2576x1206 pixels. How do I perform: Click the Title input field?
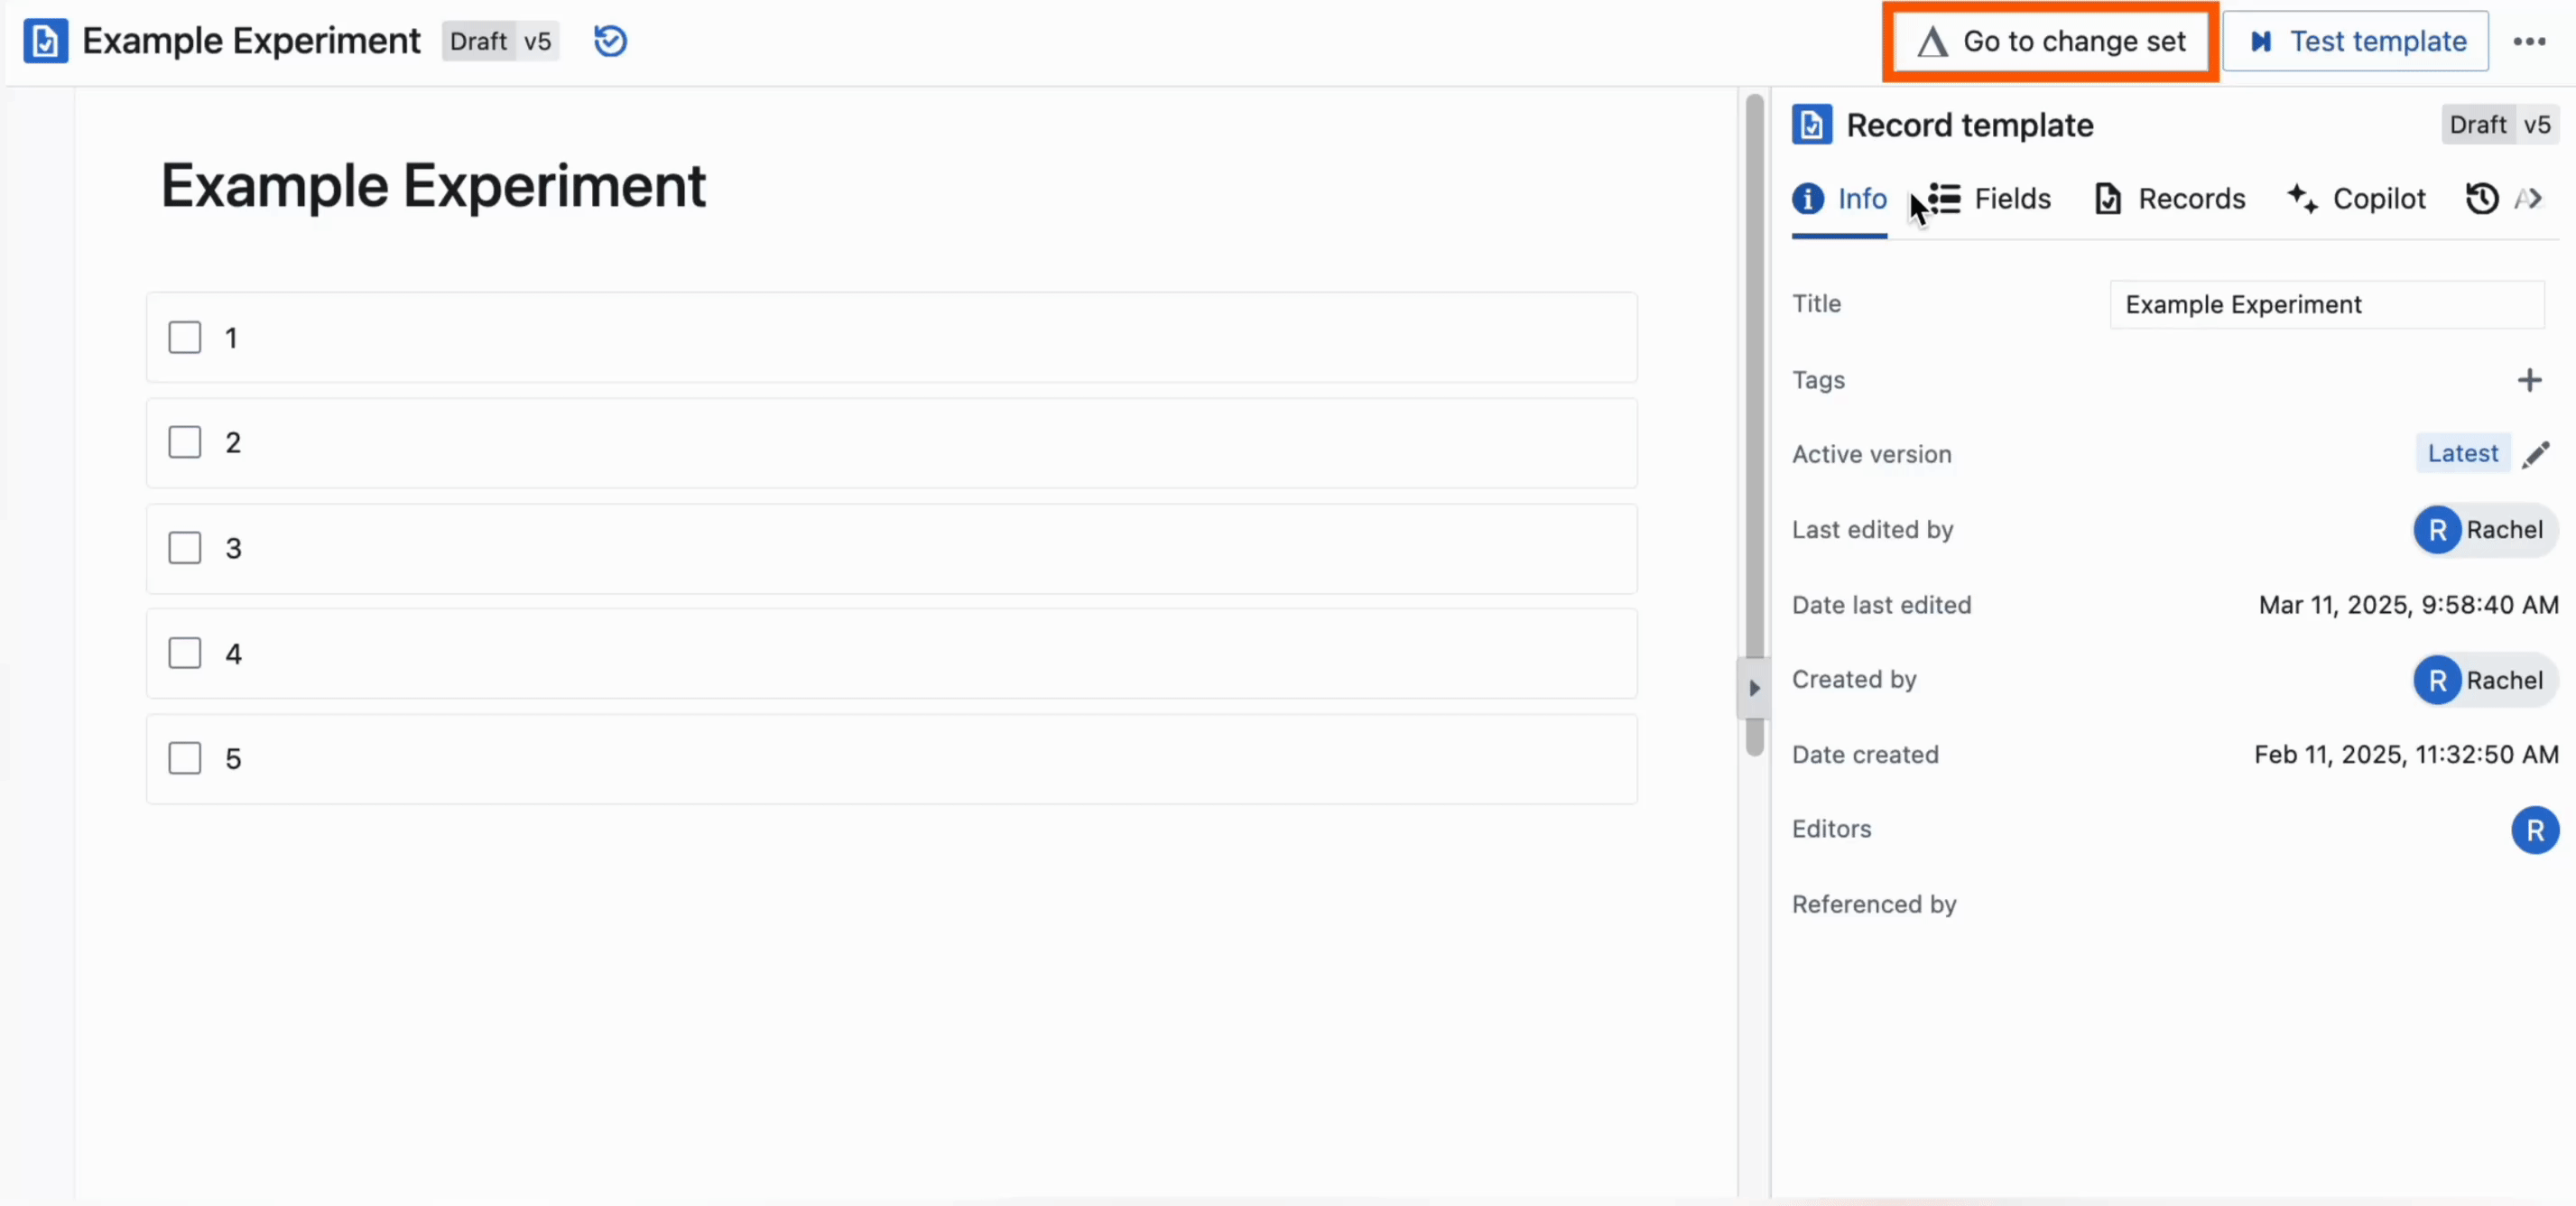point(2326,305)
